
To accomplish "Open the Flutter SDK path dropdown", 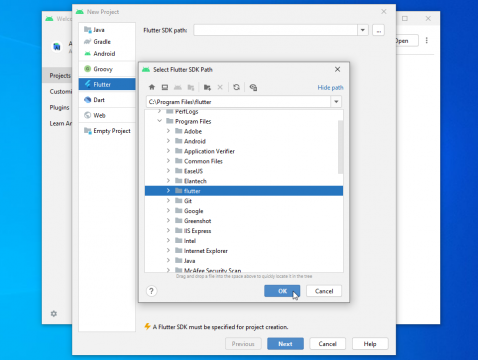I will pyautogui.click(x=363, y=30).
